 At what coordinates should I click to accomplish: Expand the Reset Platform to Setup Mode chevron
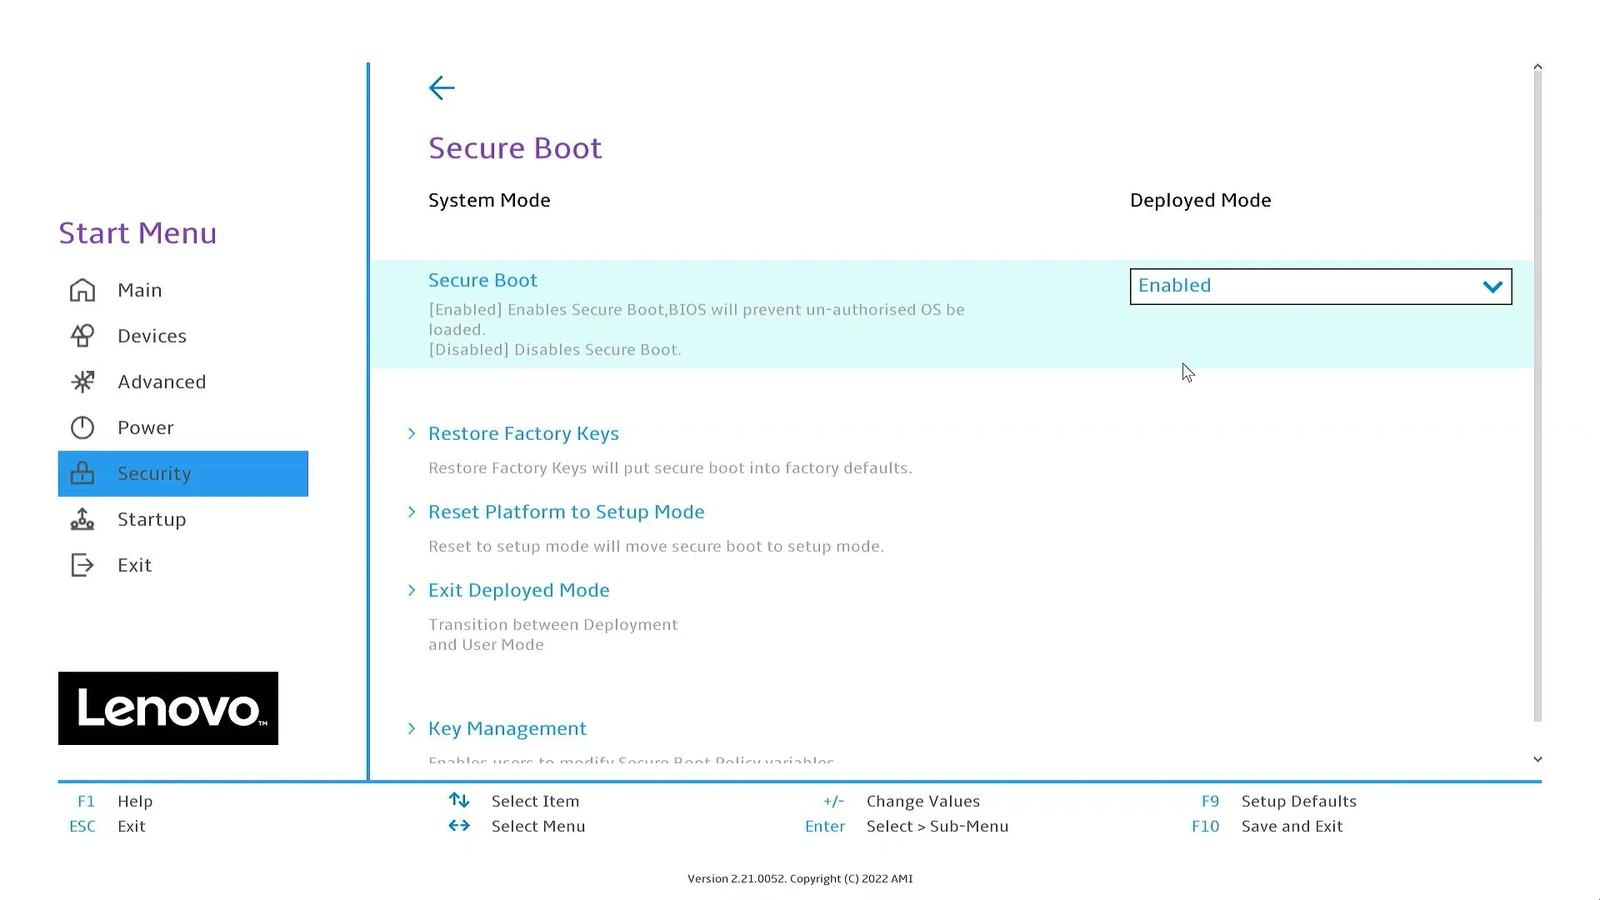411,512
